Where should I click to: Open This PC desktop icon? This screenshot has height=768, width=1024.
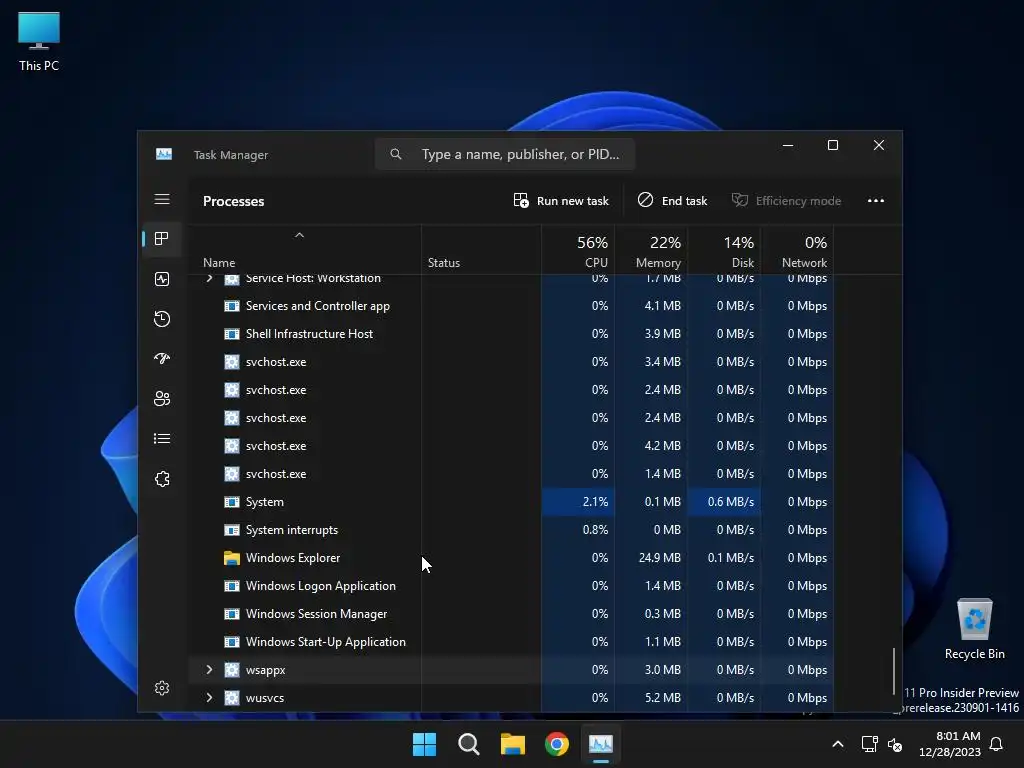point(39,41)
